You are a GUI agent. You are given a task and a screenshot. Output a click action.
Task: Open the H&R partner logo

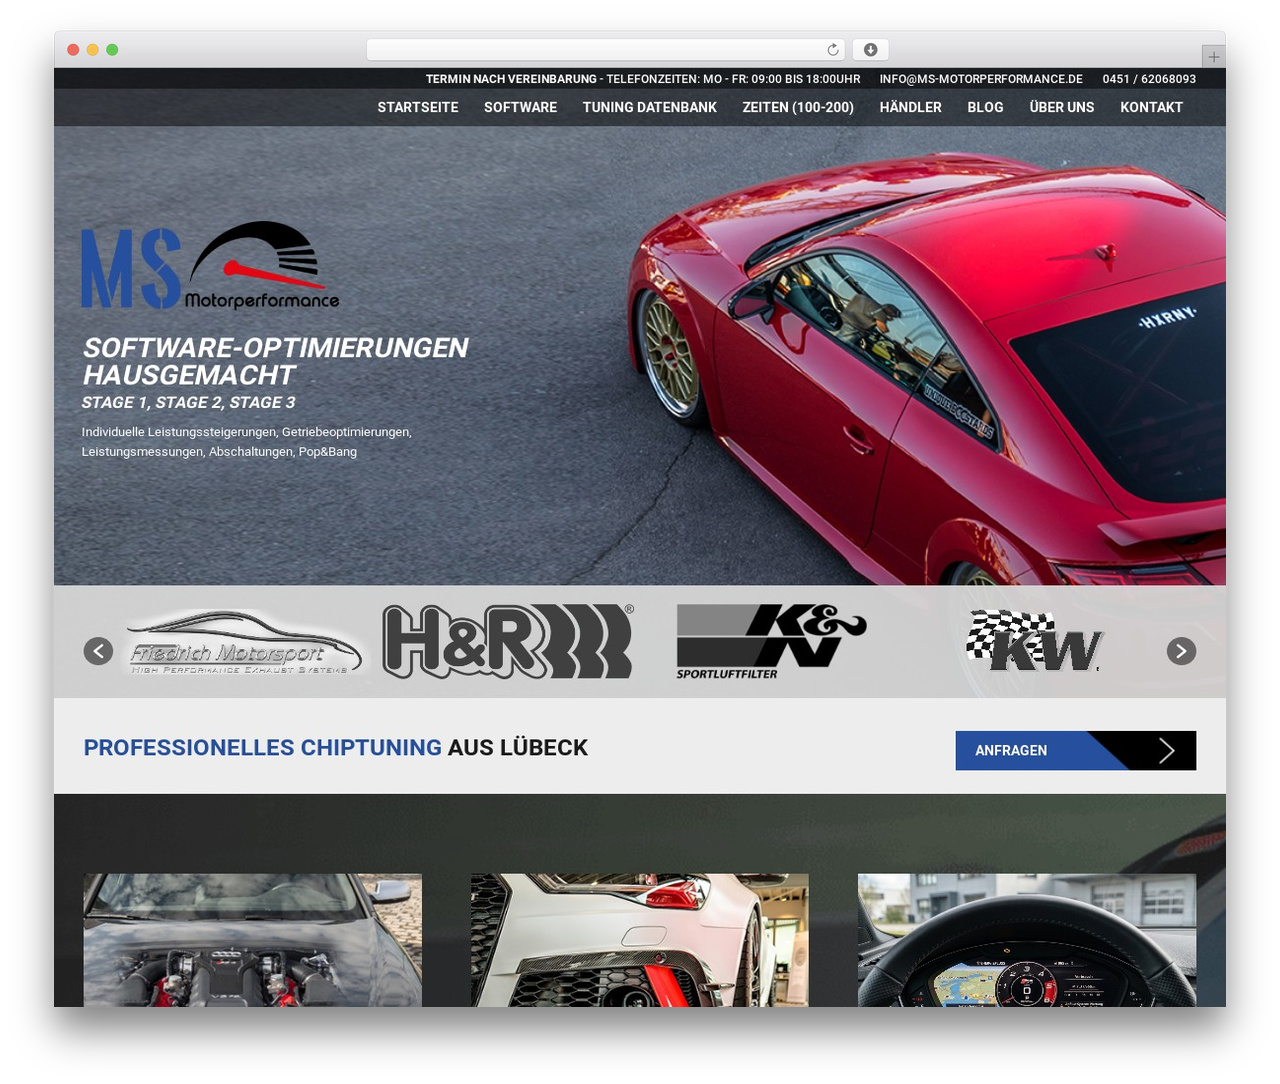point(508,641)
